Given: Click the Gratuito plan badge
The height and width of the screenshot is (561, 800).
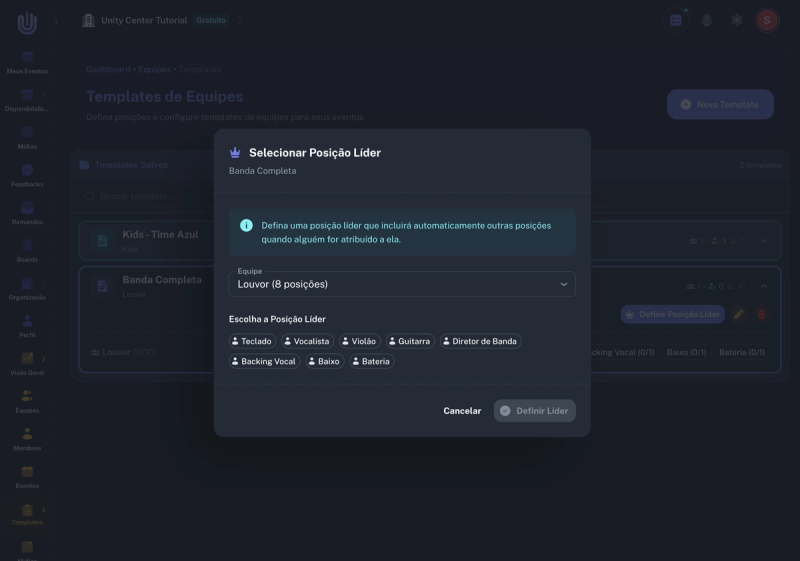Looking at the screenshot, I should [211, 20].
